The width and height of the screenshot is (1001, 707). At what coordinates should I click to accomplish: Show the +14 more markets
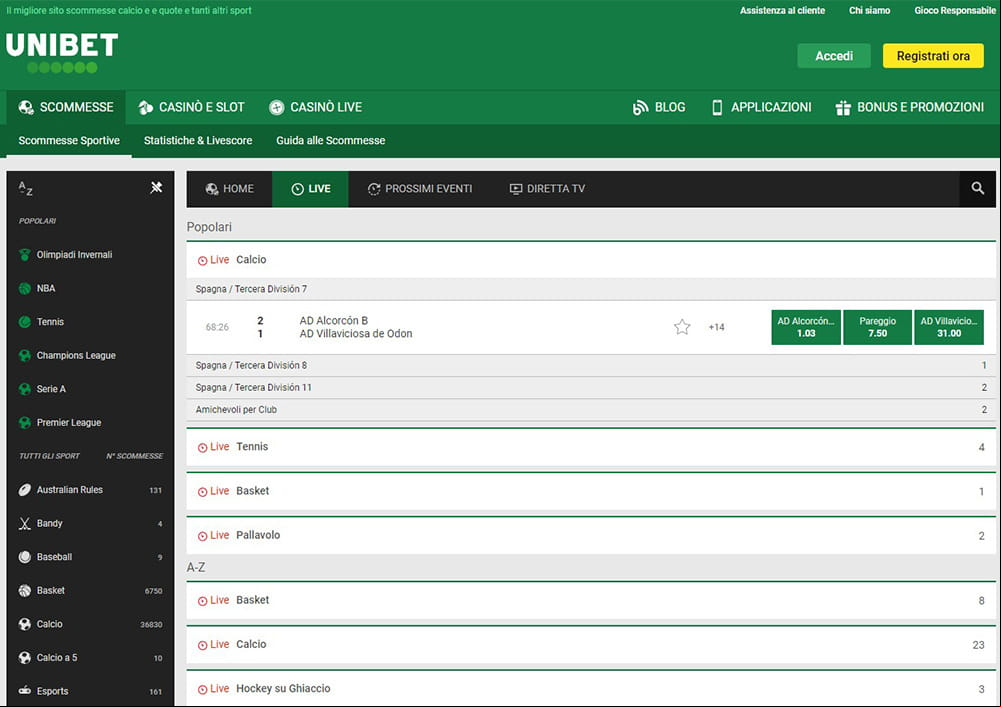coord(716,327)
